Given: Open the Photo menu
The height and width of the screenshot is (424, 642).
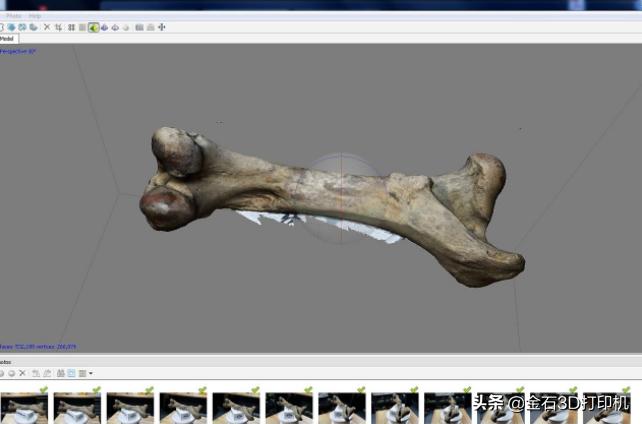Looking at the screenshot, I should tap(14, 16).
